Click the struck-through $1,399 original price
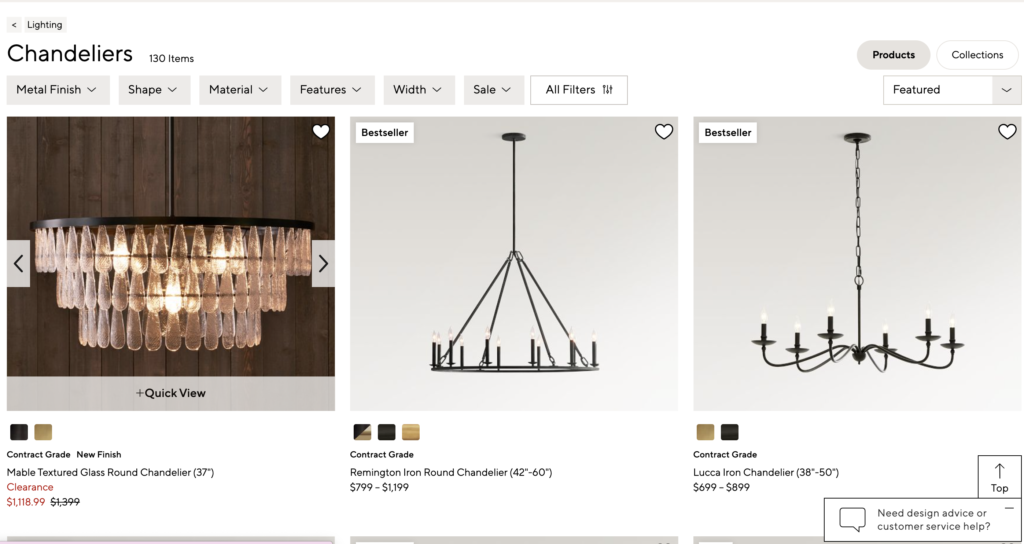1024x544 pixels. [x=65, y=502]
